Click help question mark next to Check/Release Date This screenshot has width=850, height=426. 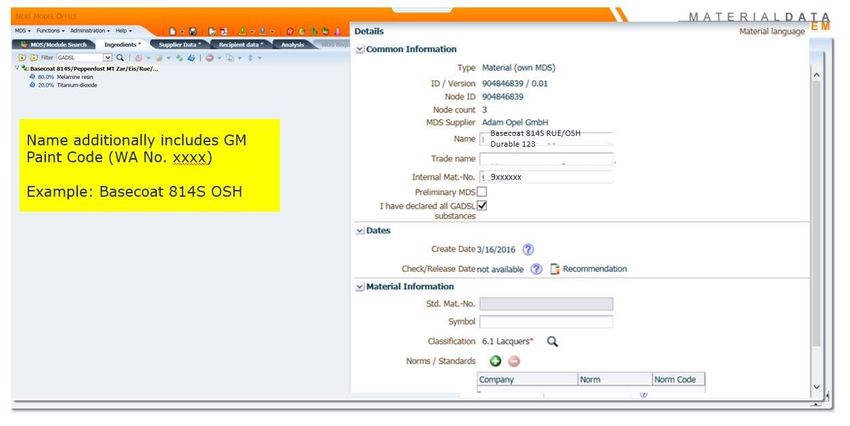(536, 269)
